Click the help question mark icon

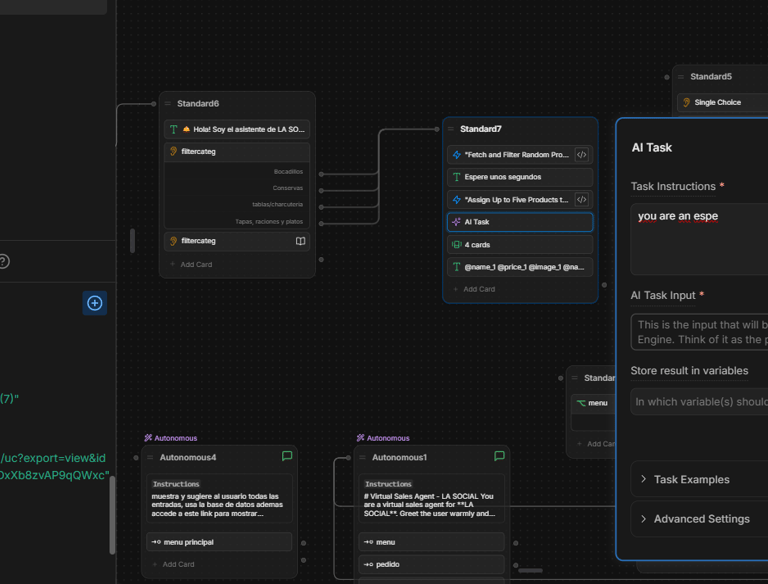click(x=4, y=261)
